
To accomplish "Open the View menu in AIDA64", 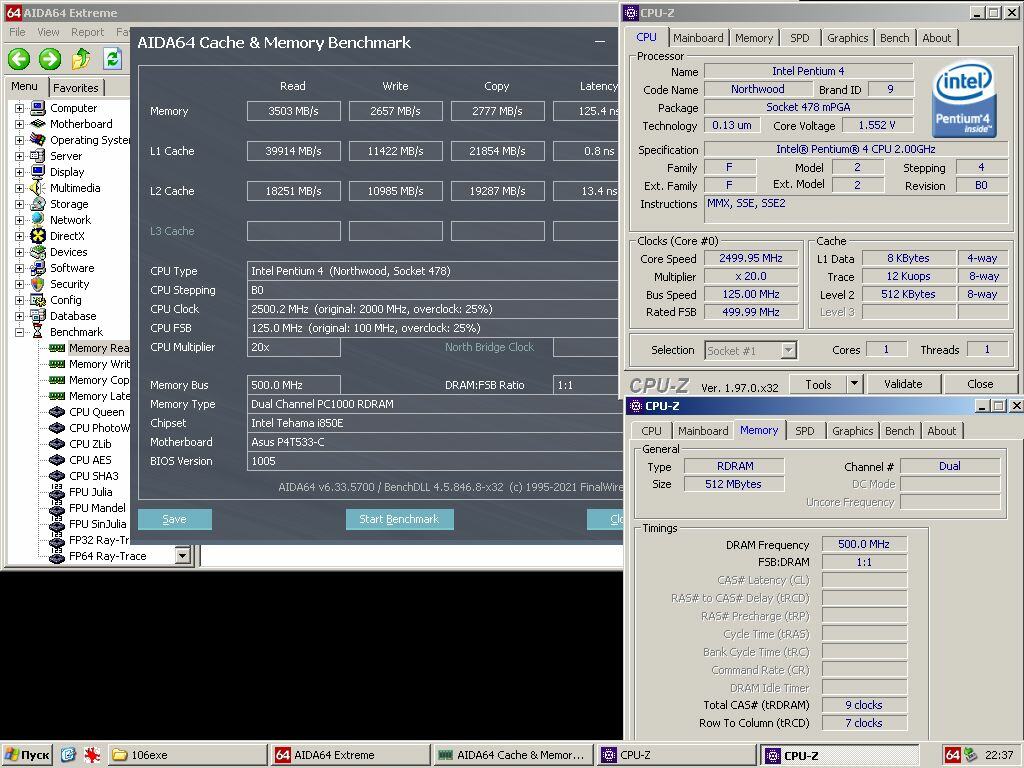I will [48, 31].
